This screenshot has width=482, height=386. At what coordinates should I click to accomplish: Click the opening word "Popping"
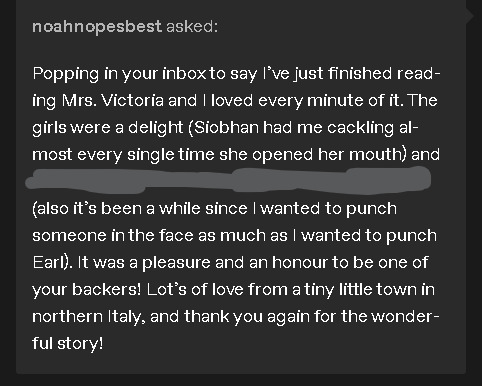click(66, 74)
